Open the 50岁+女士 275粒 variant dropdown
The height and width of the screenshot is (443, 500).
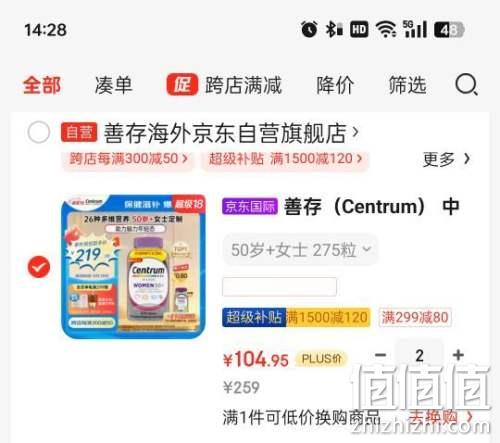pyautogui.click(x=300, y=250)
